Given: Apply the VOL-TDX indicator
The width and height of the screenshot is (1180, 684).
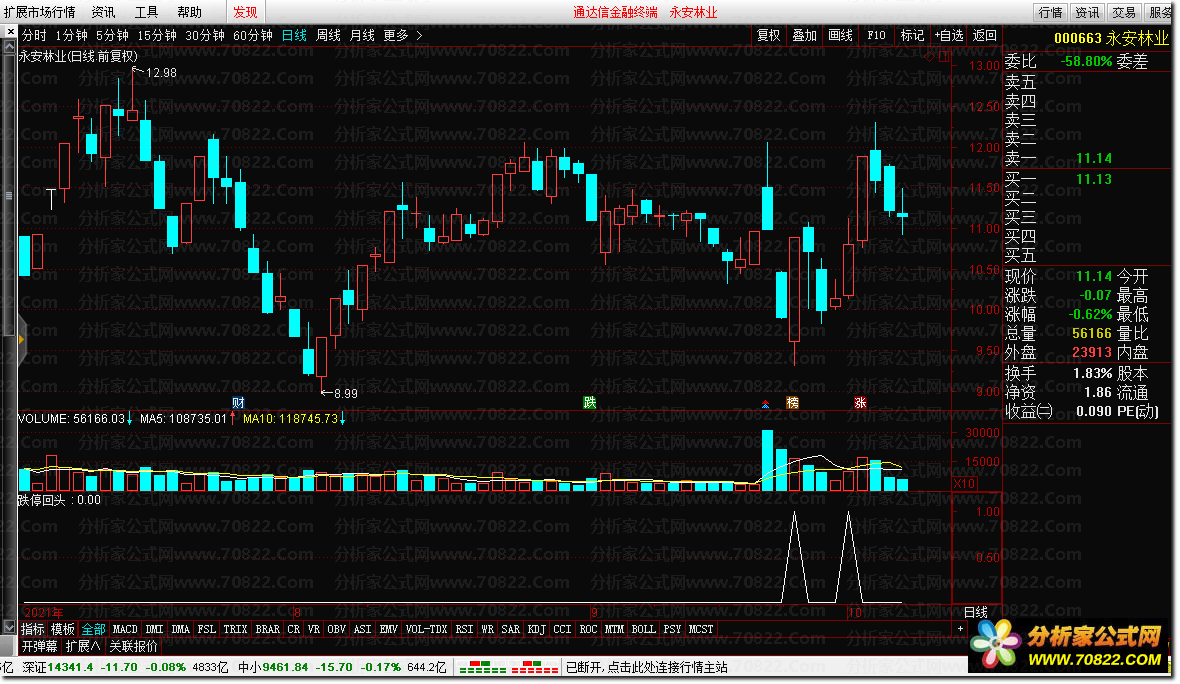Looking at the screenshot, I should (x=426, y=629).
